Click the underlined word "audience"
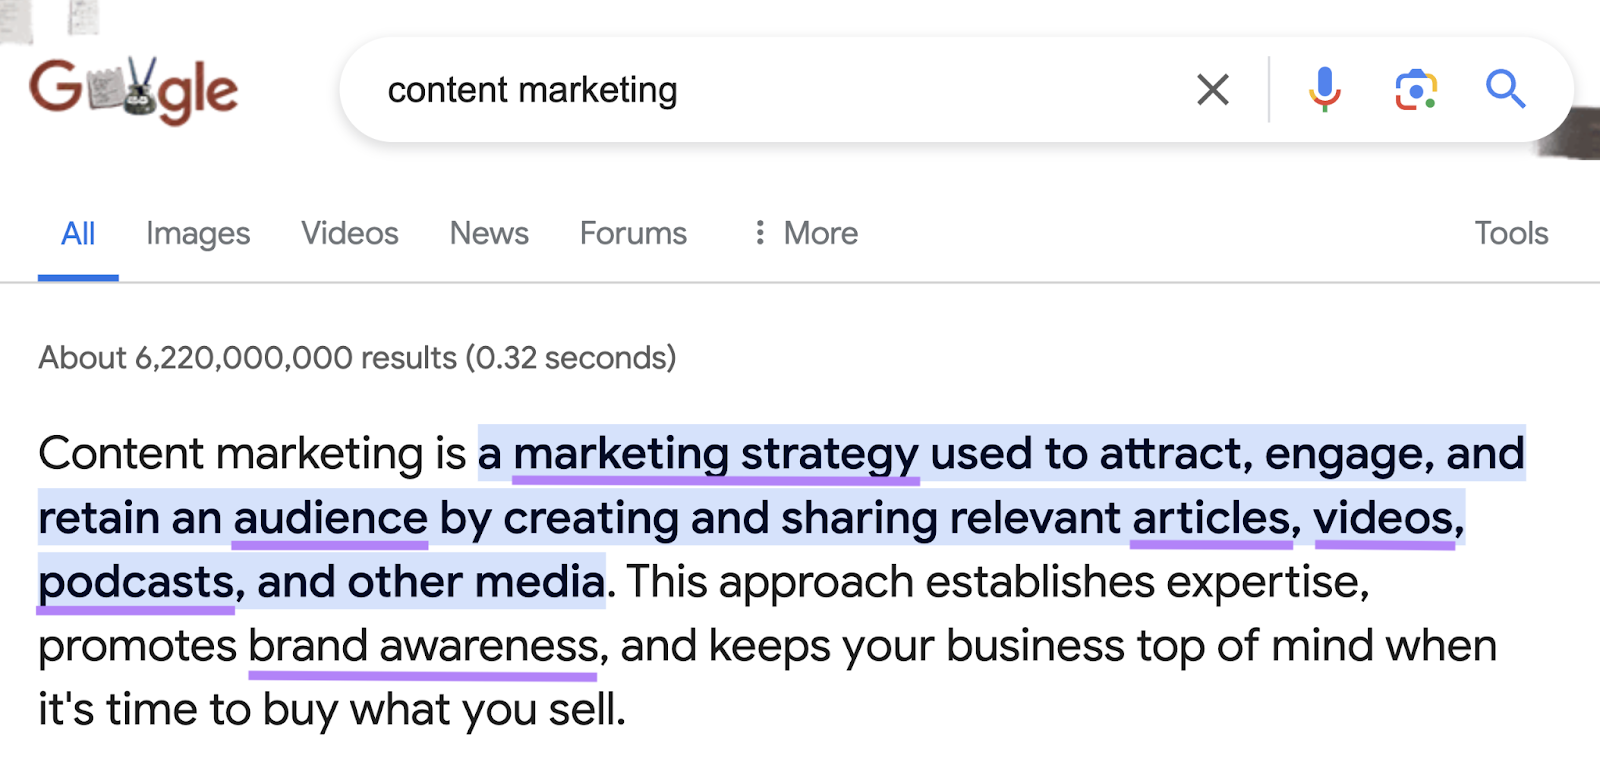Image resolution: width=1600 pixels, height=773 pixels. [x=330, y=518]
